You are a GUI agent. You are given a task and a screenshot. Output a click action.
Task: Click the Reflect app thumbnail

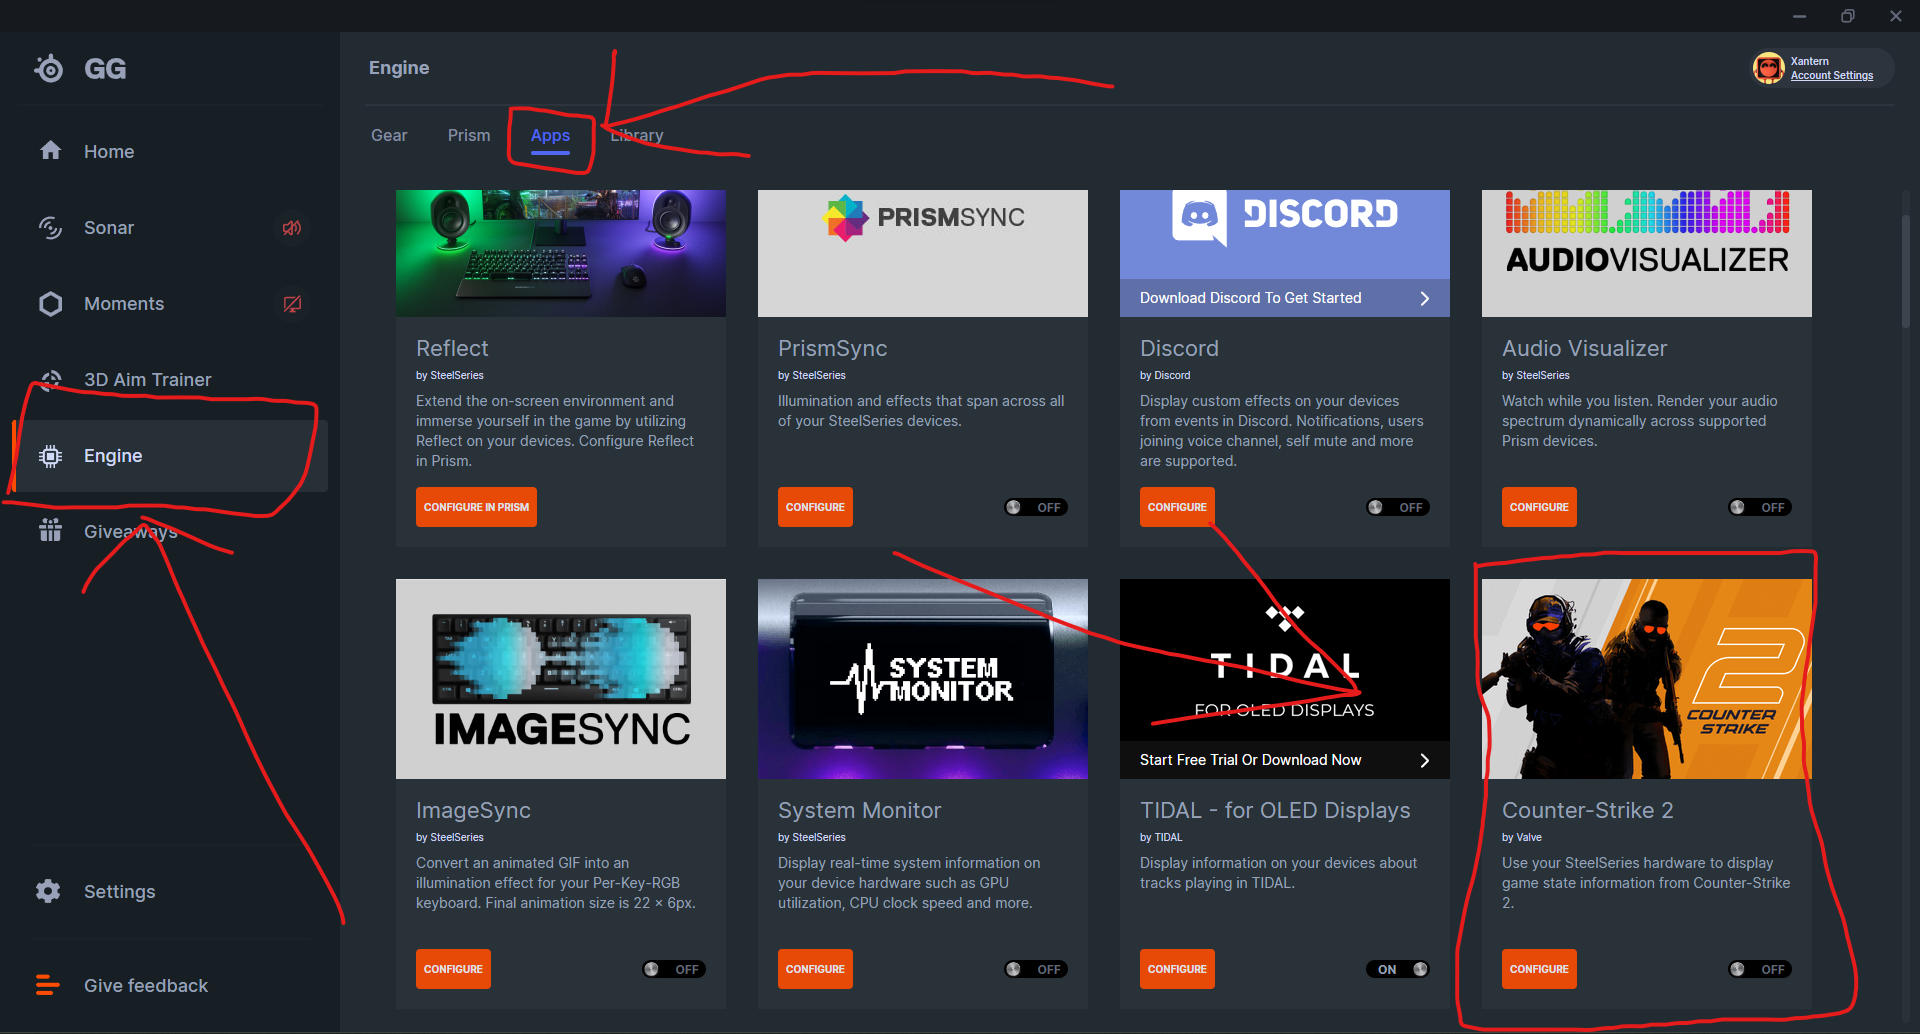click(561, 253)
